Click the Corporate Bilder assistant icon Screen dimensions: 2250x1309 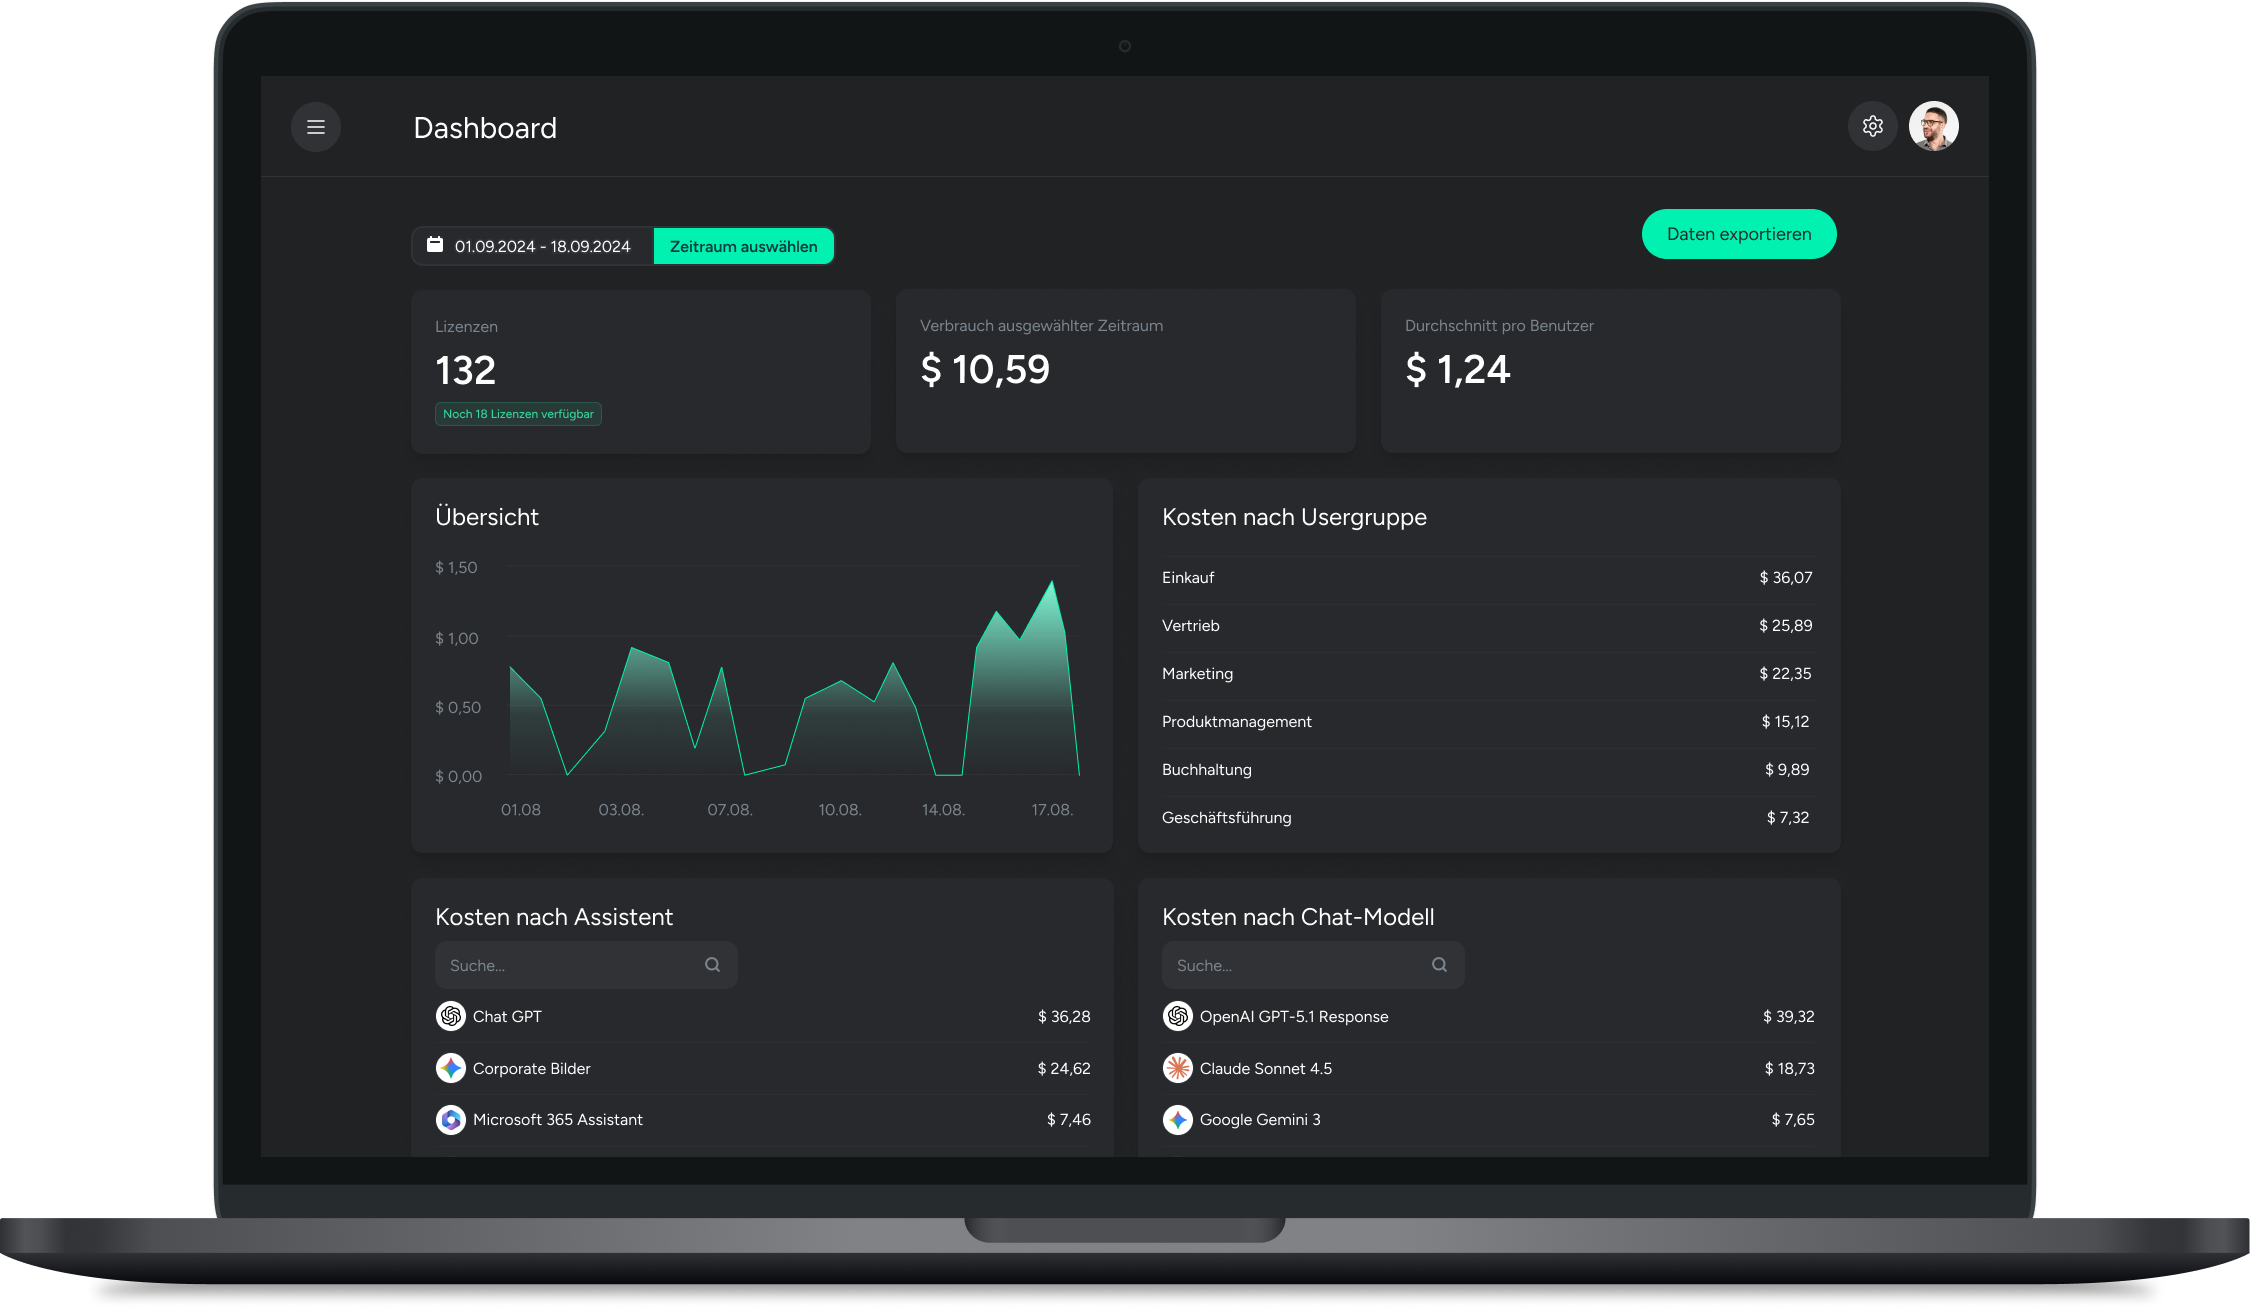pos(451,1068)
